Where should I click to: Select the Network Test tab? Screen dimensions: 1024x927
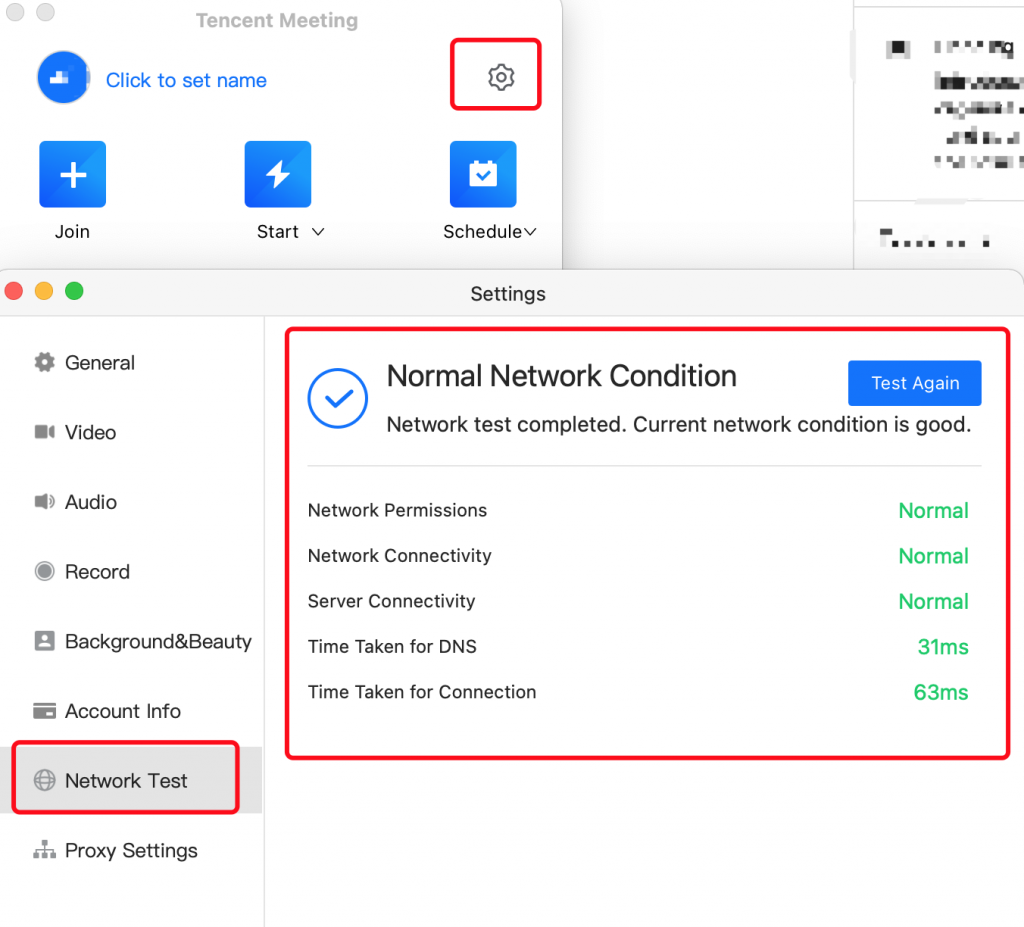pyautogui.click(x=126, y=781)
